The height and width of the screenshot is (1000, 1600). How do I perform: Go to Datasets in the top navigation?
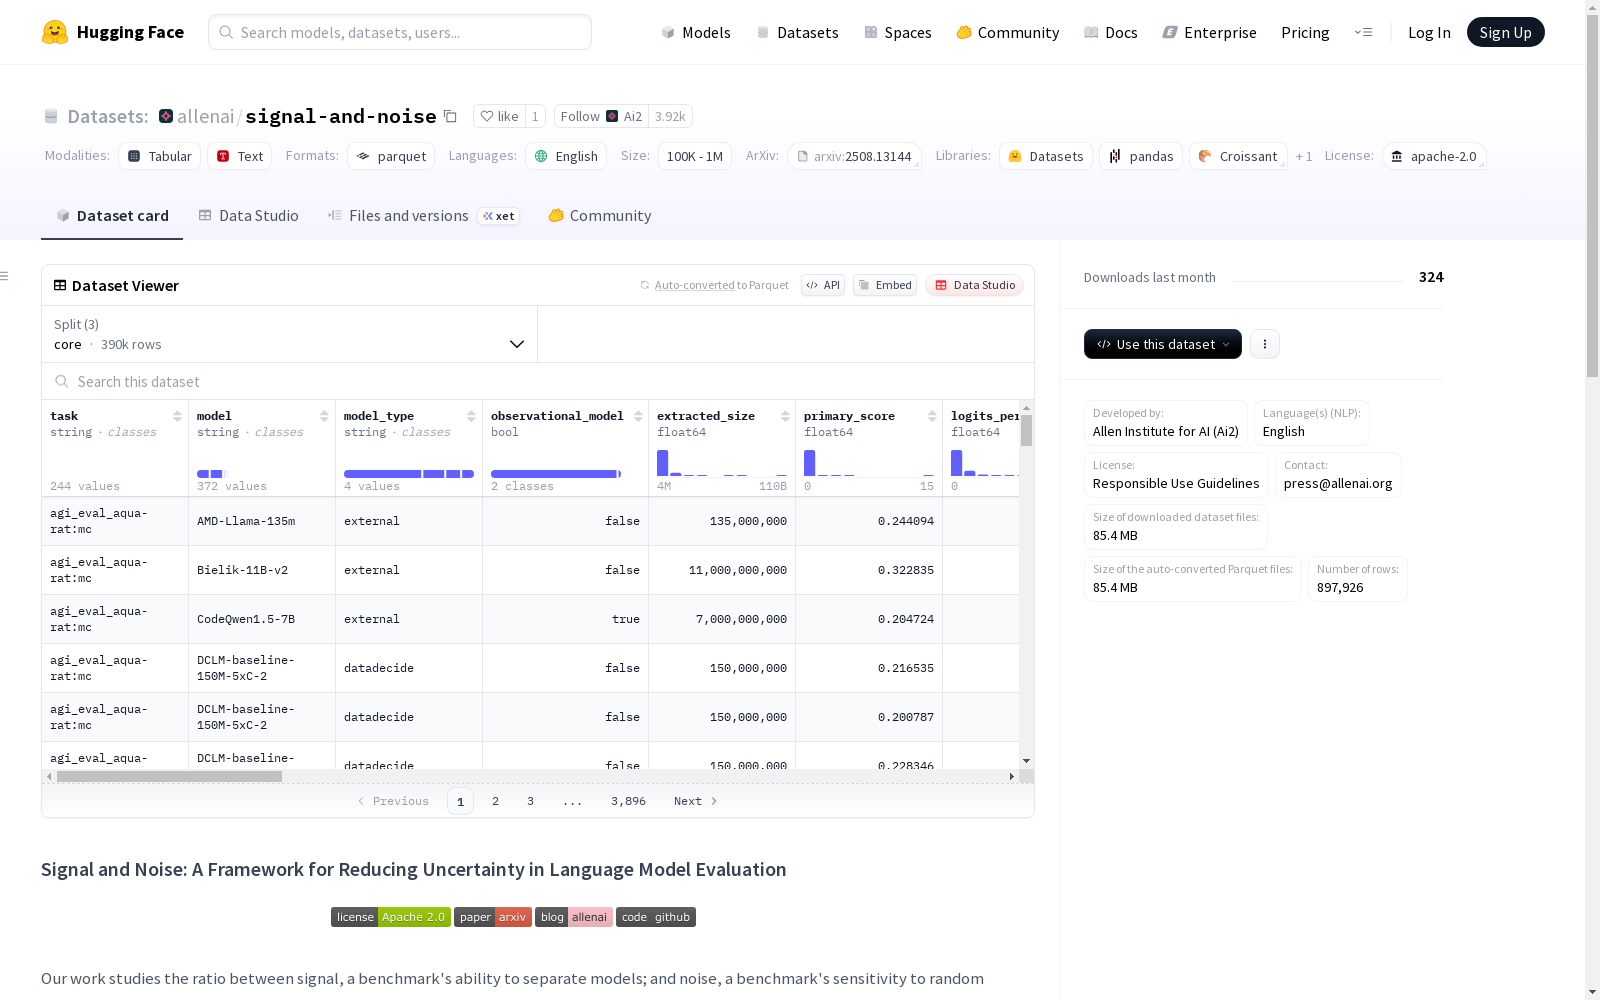pyautogui.click(x=797, y=32)
